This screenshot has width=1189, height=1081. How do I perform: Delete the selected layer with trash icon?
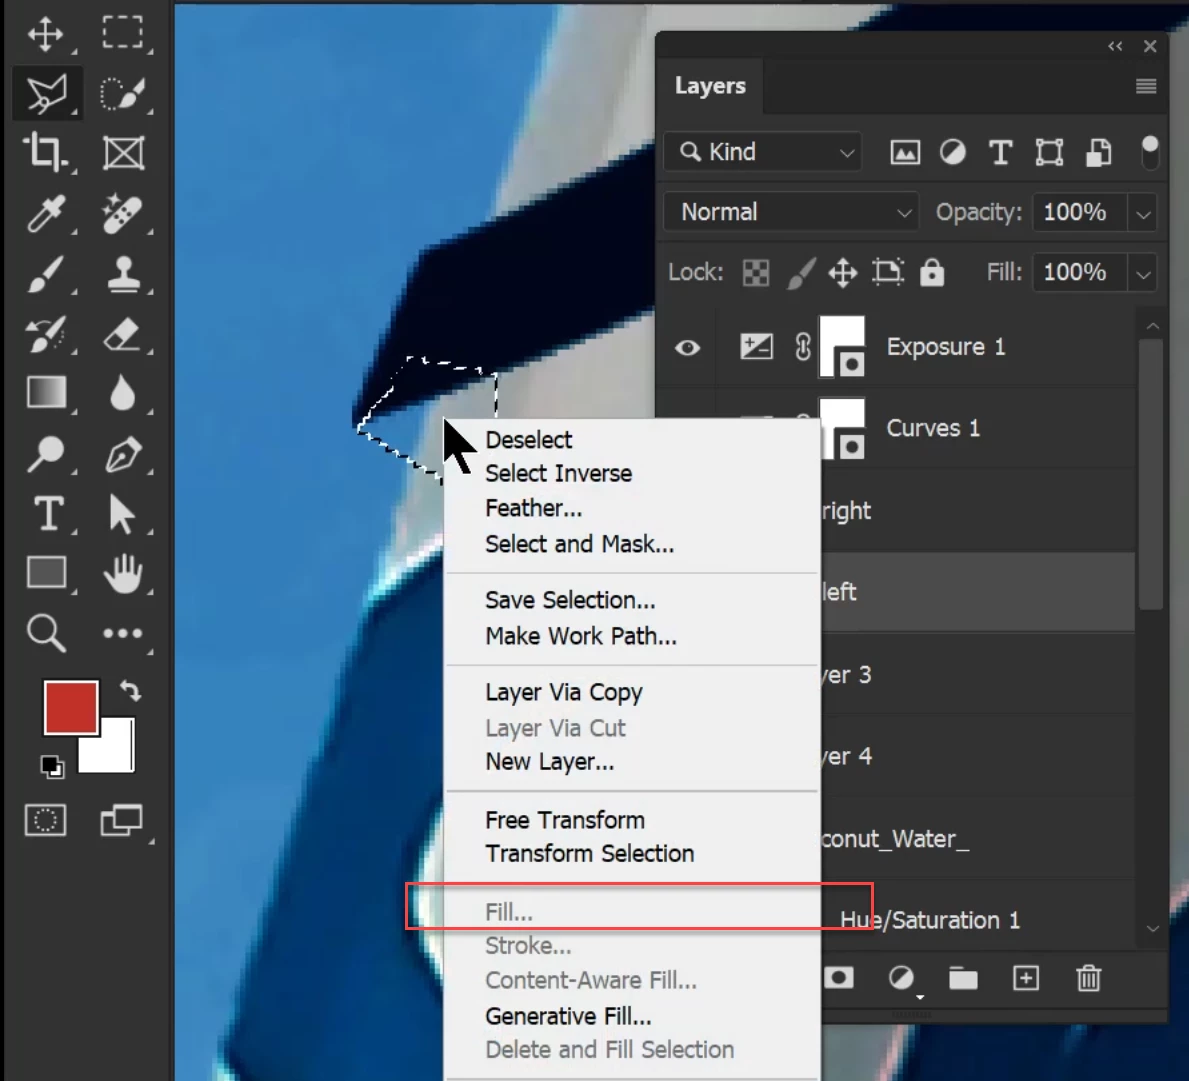[1088, 979]
